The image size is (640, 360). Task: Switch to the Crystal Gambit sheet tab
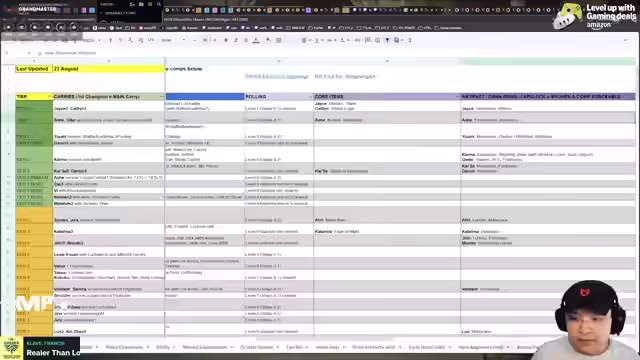pos(256,347)
